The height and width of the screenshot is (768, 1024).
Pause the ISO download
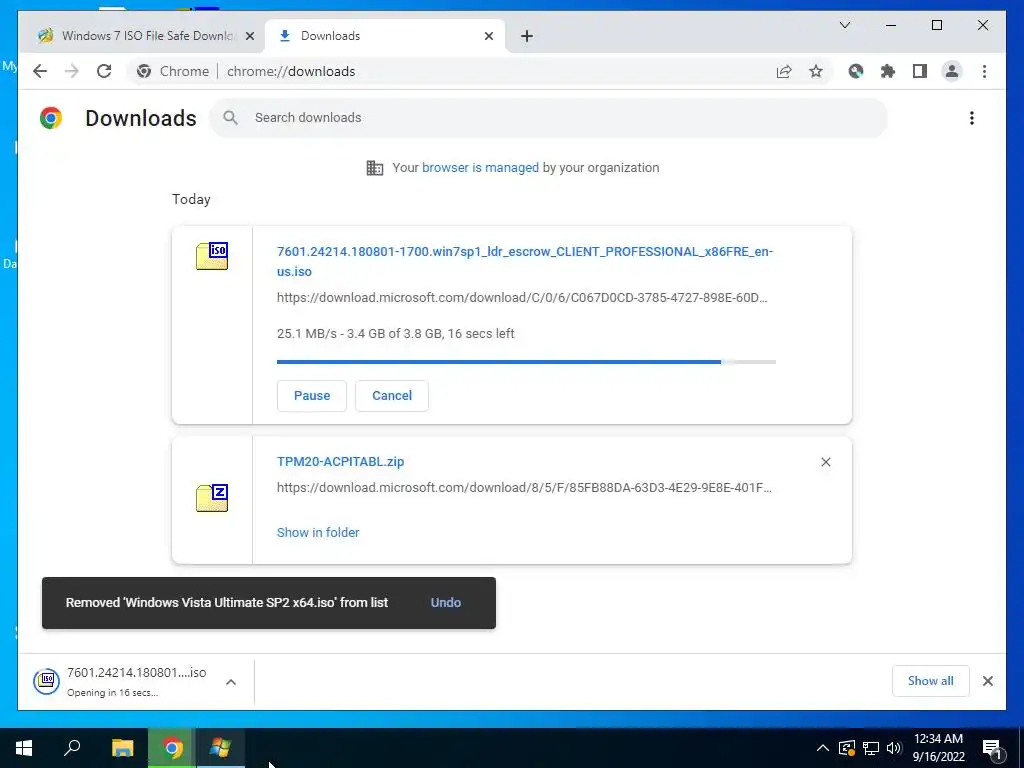coord(312,396)
